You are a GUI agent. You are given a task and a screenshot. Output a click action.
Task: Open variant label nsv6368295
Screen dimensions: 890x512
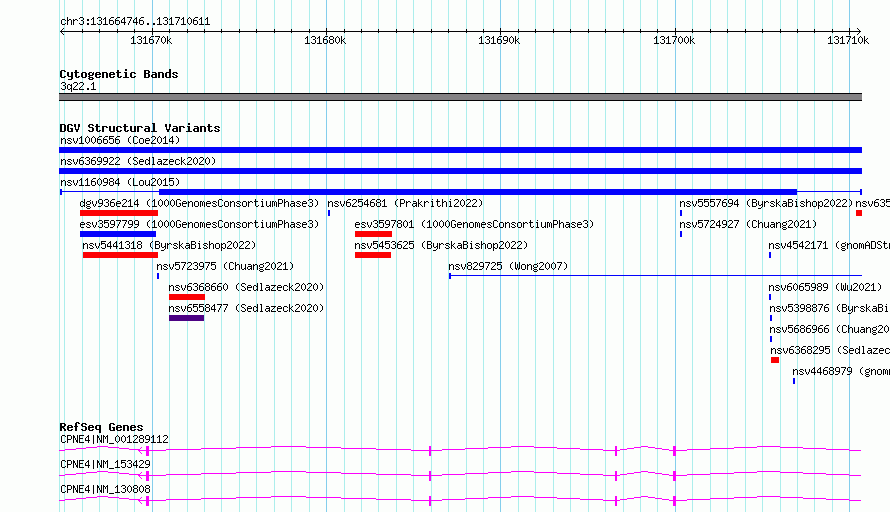click(x=830, y=350)
